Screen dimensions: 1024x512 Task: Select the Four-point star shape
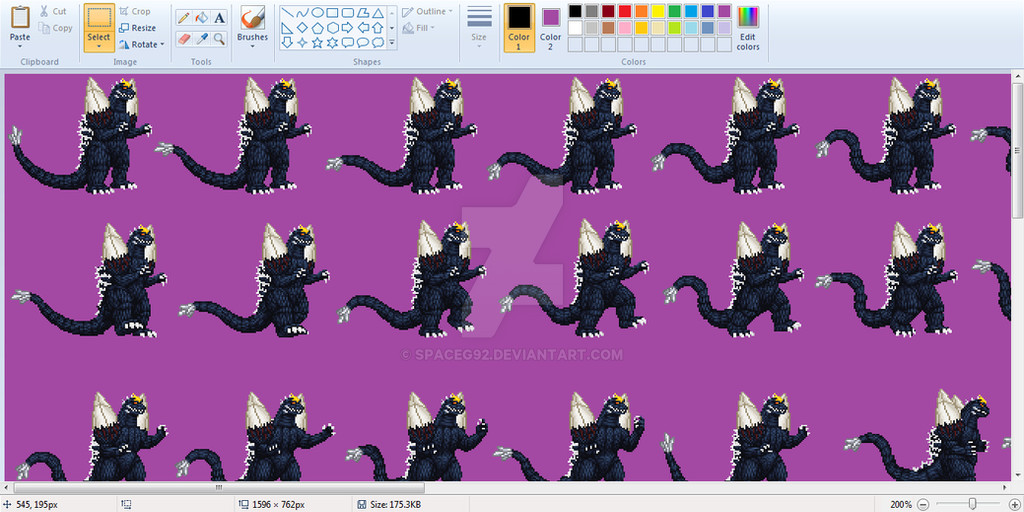point(302,42)
